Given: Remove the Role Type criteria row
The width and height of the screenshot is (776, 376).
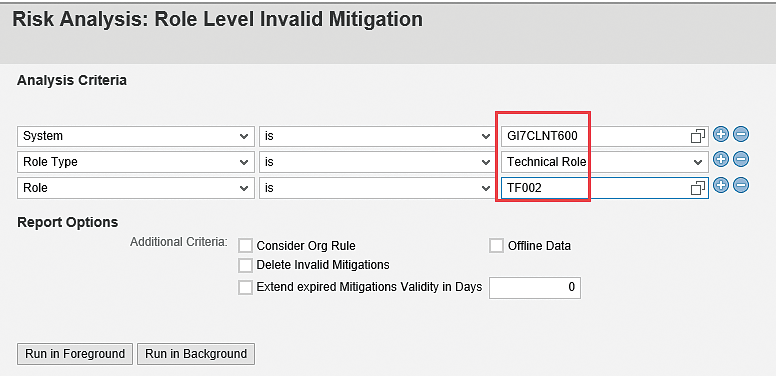Looking at the screenshot, I should click(741, 159).
